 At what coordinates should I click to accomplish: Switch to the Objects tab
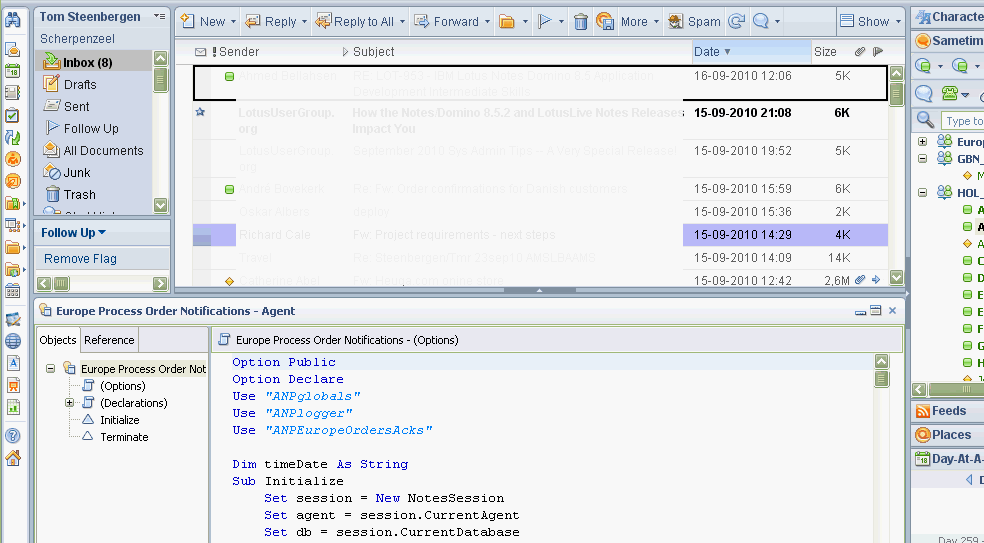click(58, 340)
